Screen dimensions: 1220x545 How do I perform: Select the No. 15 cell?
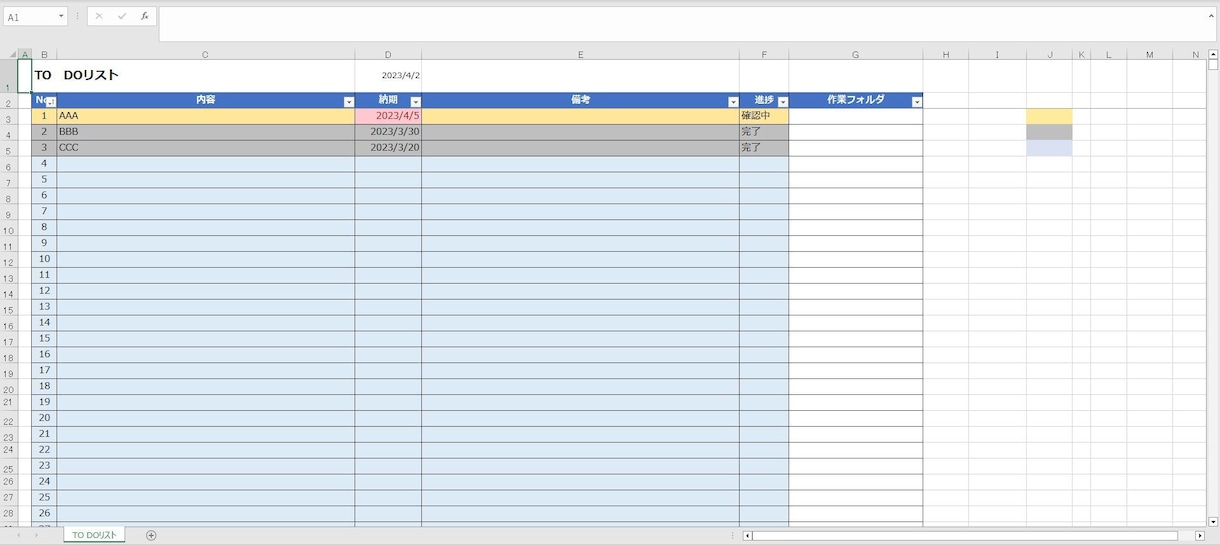[x=44, y=339]
